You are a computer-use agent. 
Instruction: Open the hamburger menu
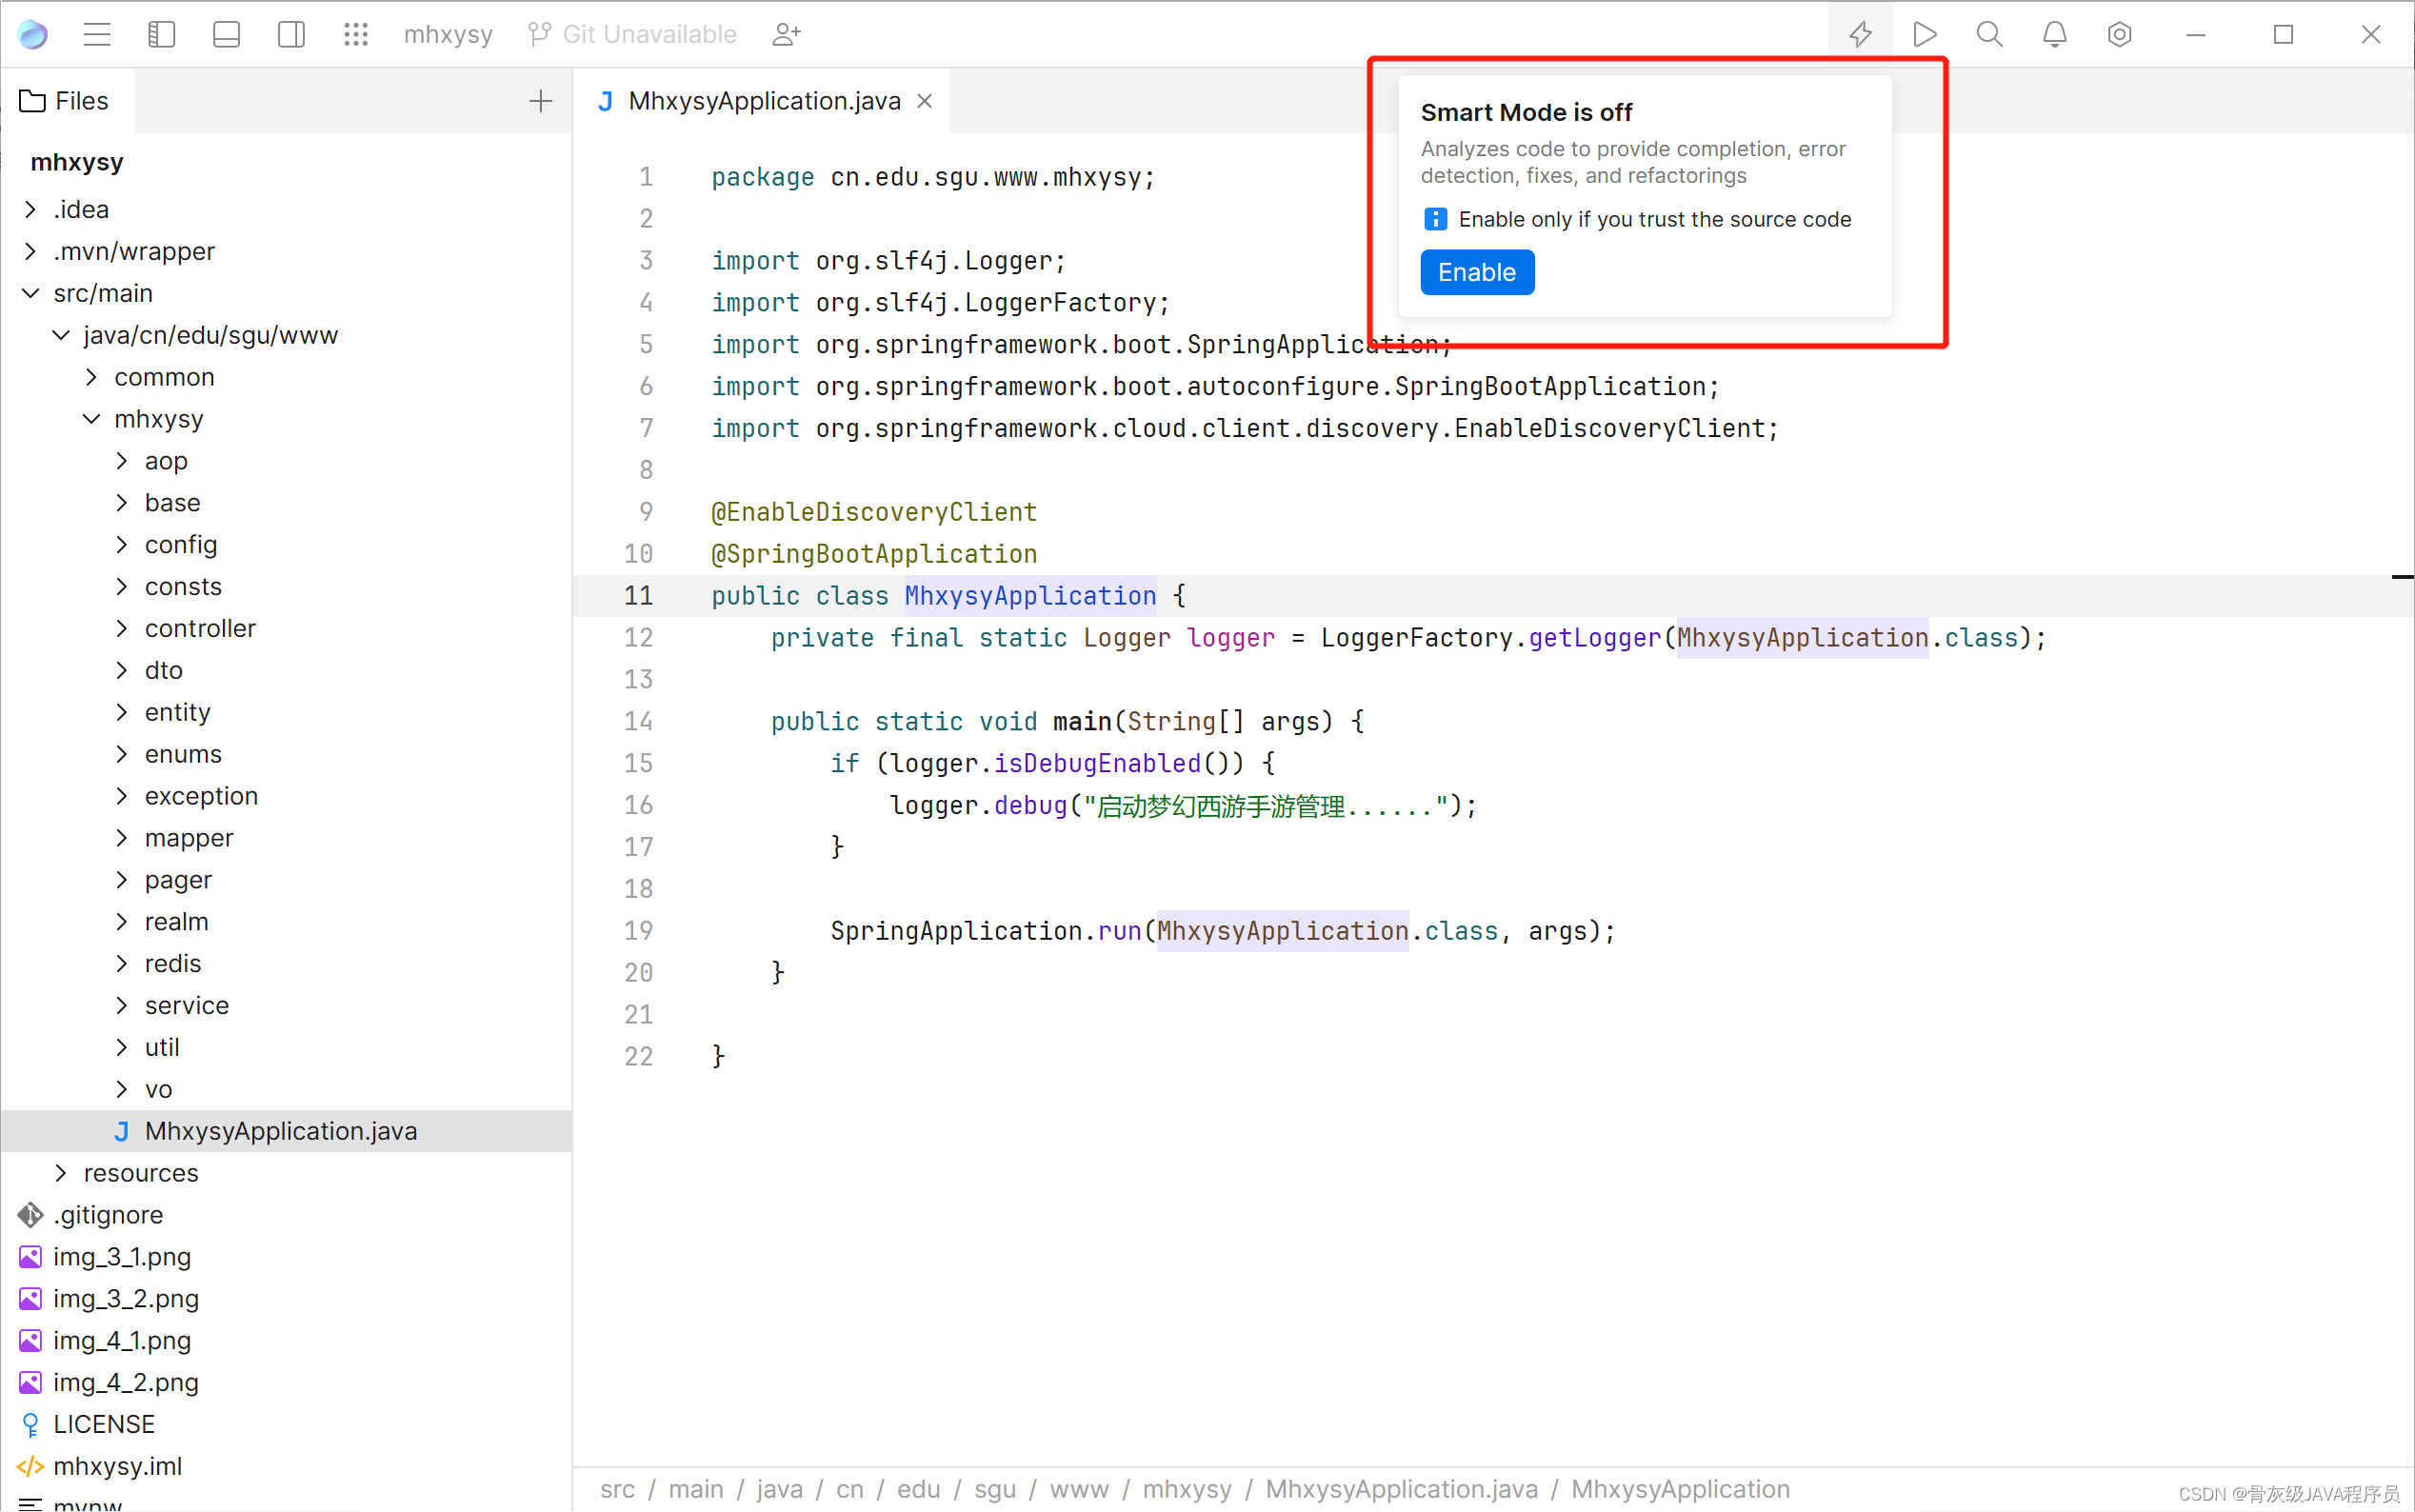tap(96, 33)
